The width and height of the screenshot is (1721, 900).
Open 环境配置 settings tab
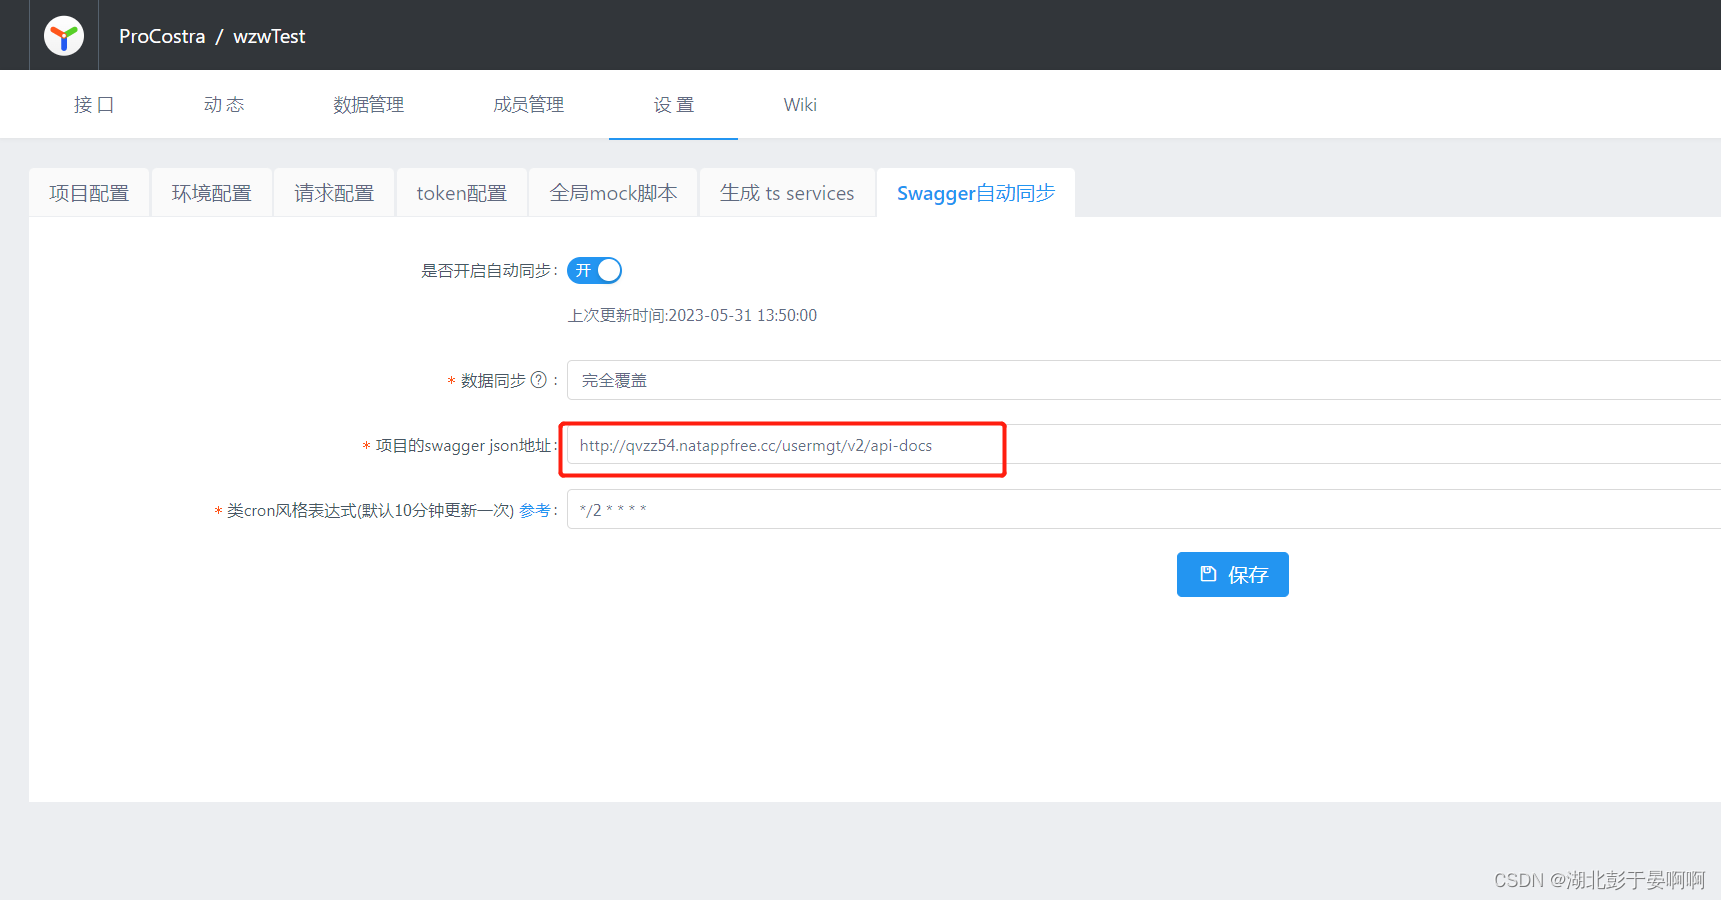(x=212, y=193)
